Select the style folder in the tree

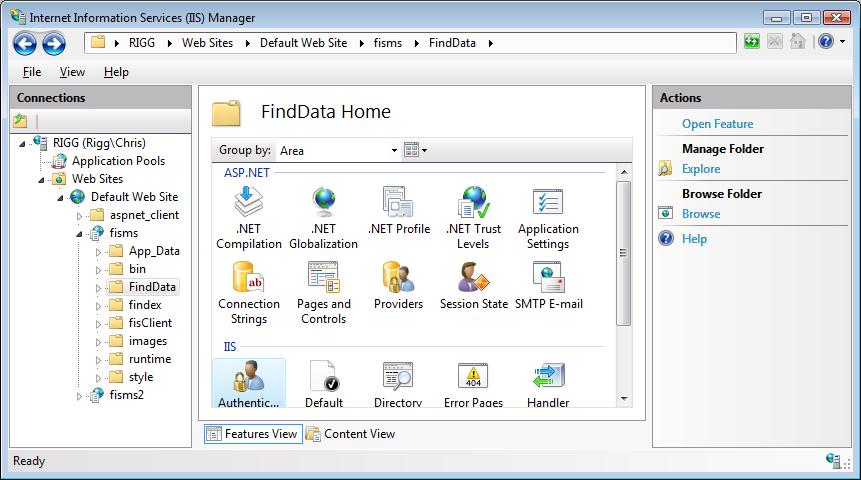[141, 377]
